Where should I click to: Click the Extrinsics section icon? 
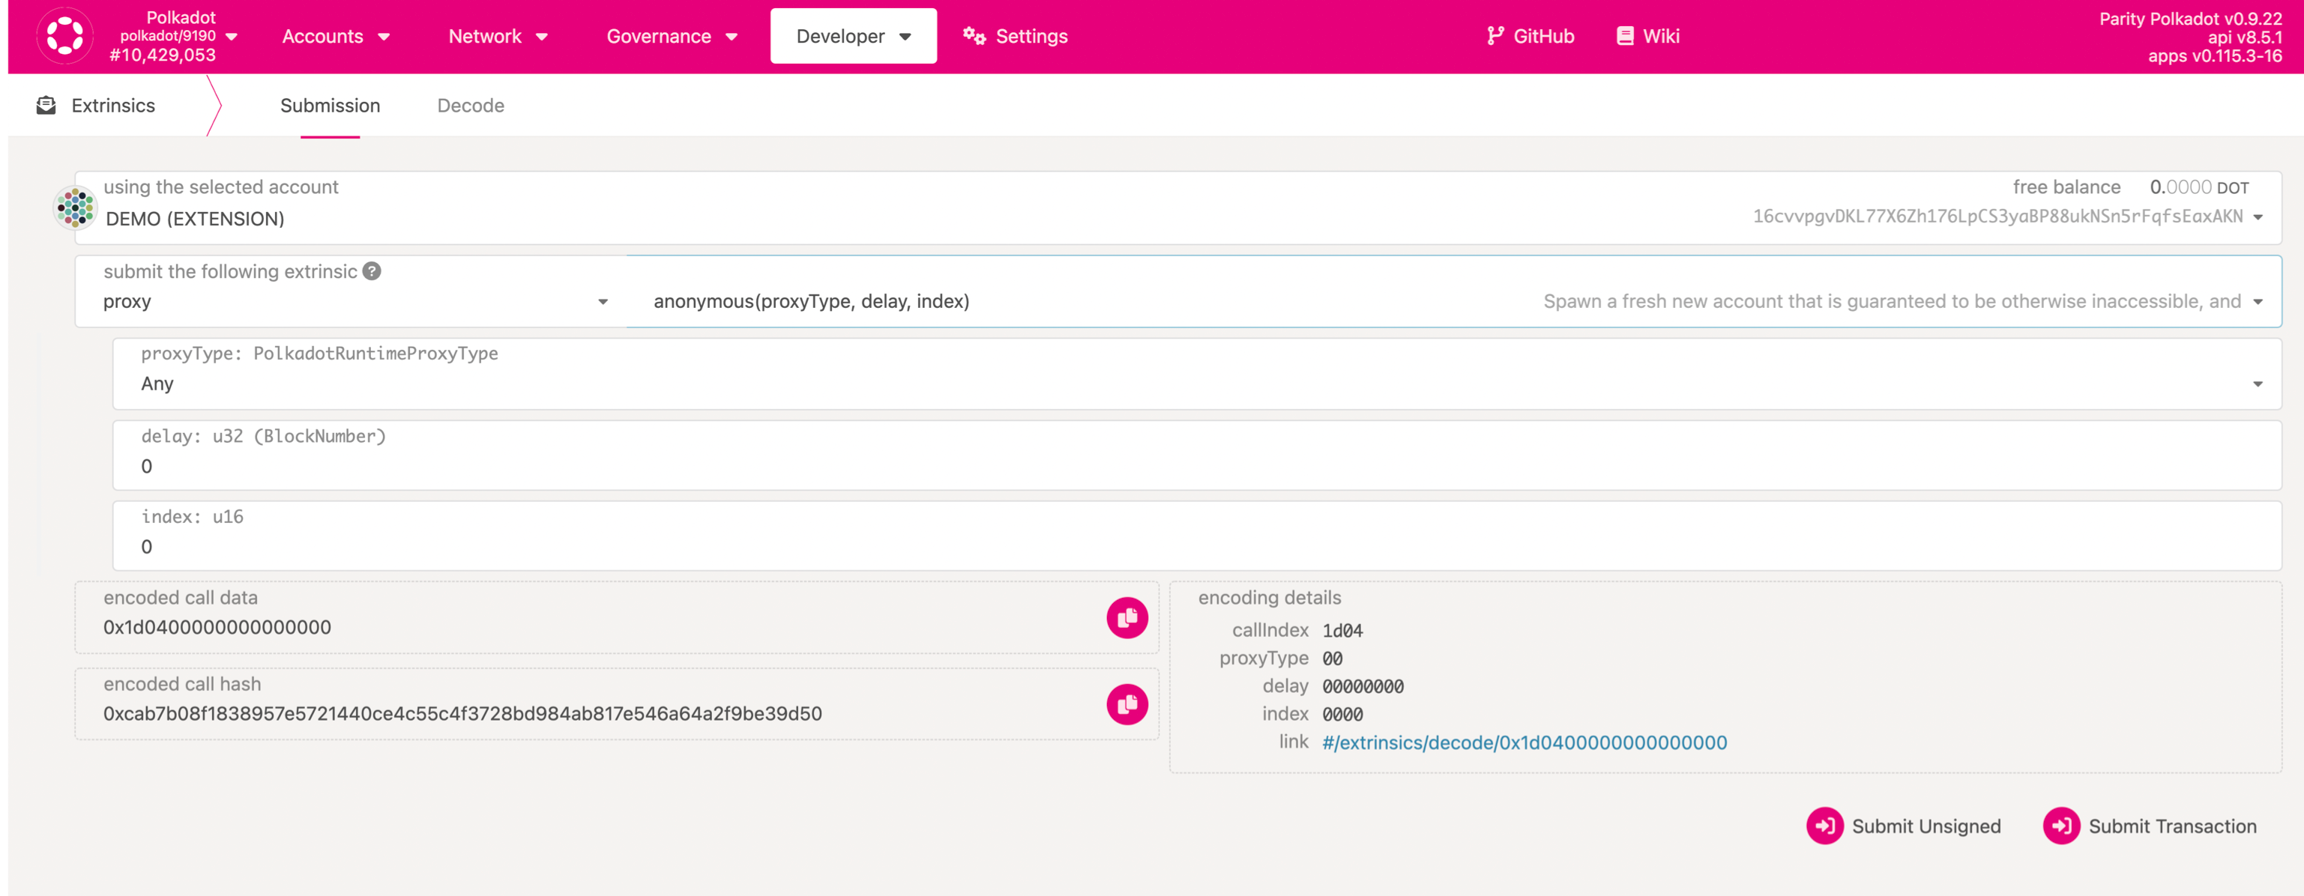[x=46, y=105]
